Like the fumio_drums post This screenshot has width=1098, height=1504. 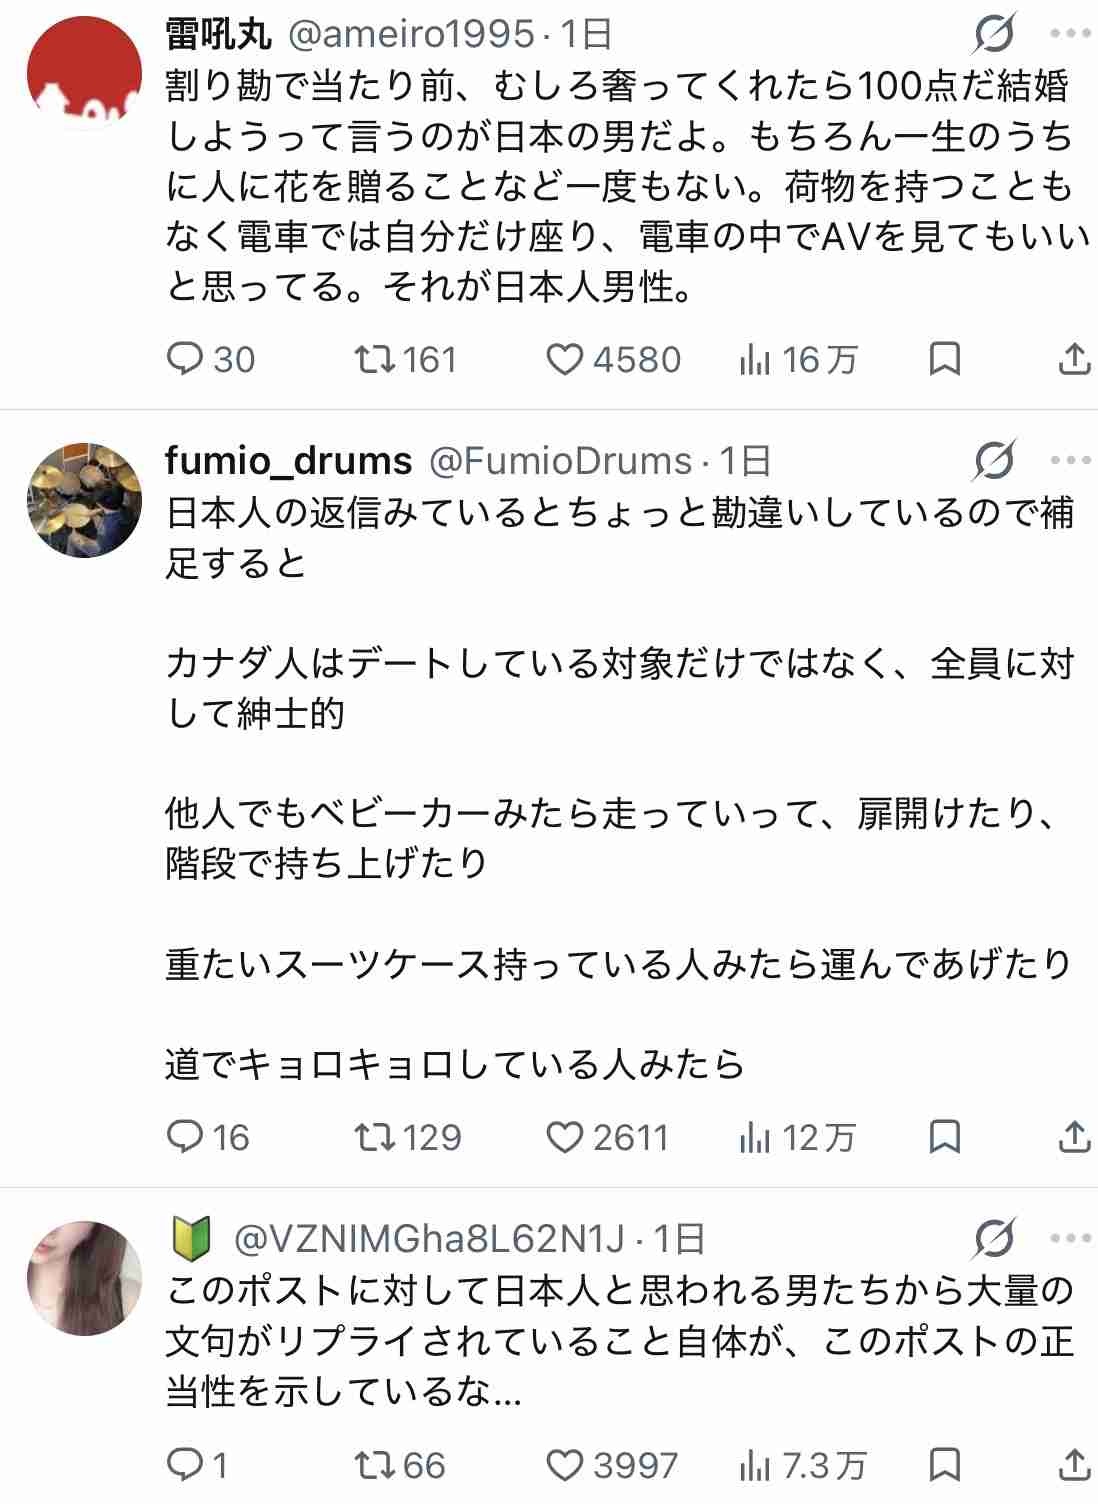pyautogui.click(x=565, y=1137)
